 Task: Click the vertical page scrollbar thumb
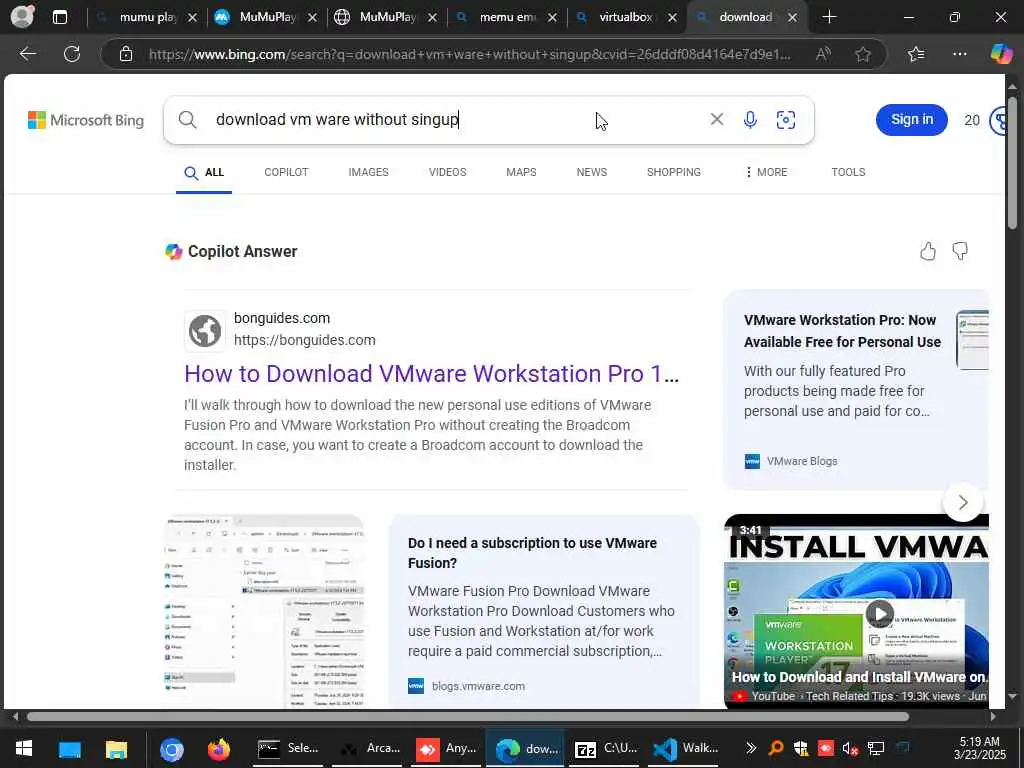coord(1012,163)
